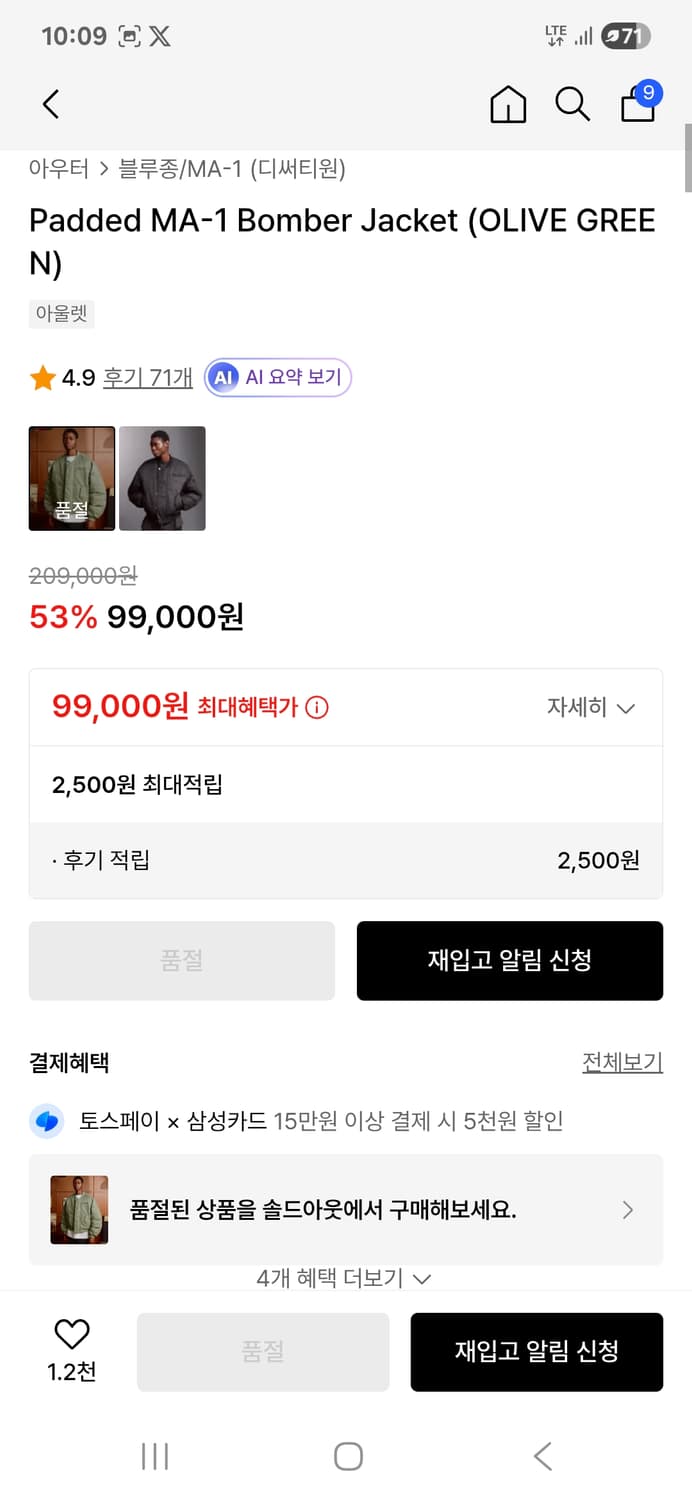Tap the heart wishlist icon

(72, 1334)
